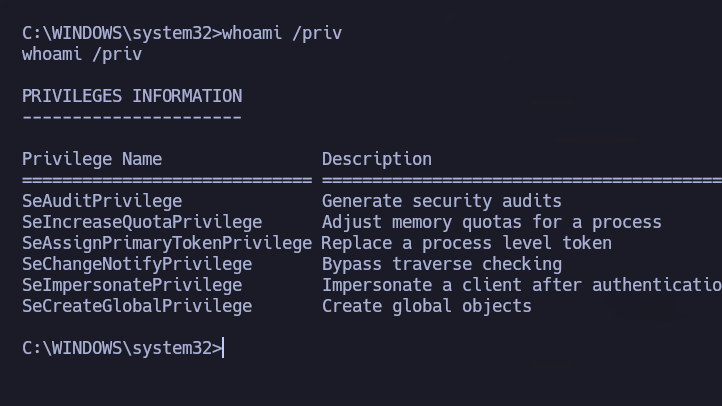This screenshot has width=722, height=406.
Task: Click the dashed line under PRIVILEGES INFORMATION
Action: coord(132,117)
